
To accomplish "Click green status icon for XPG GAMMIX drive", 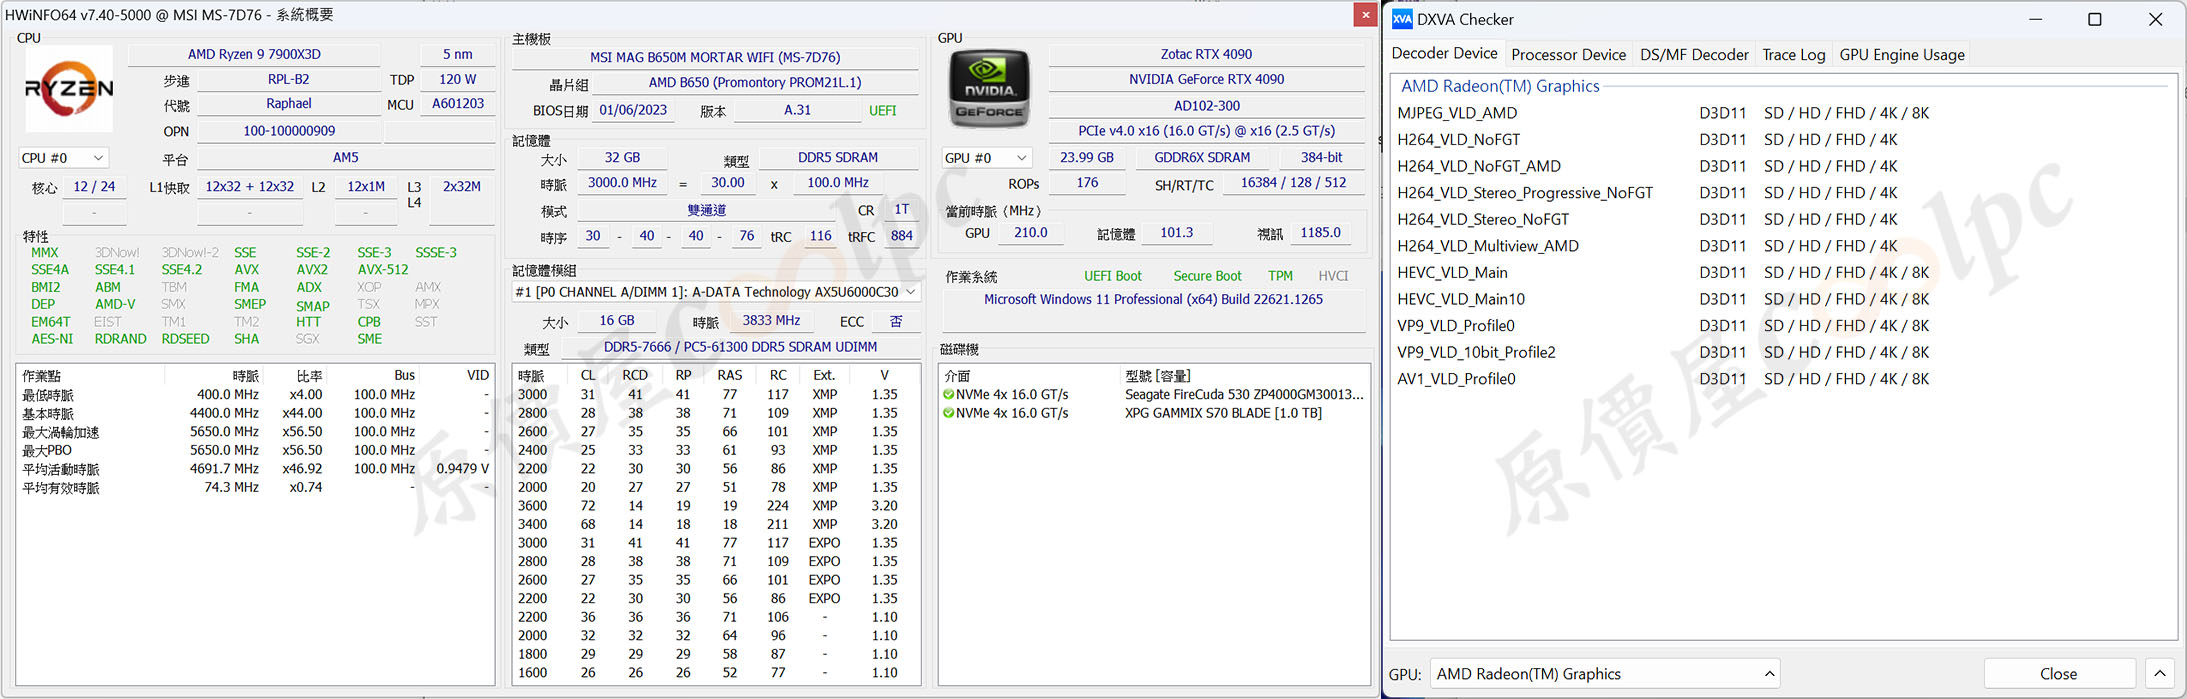I will [x=948, y=413].
